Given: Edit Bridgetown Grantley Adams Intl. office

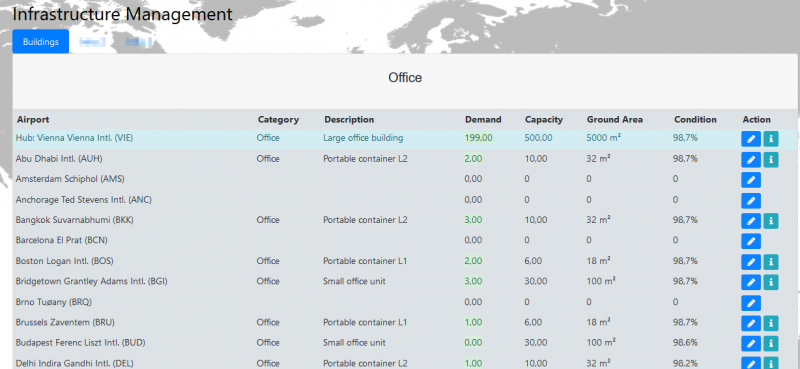Looking at the screenshot, I should (x=751, y=282).
